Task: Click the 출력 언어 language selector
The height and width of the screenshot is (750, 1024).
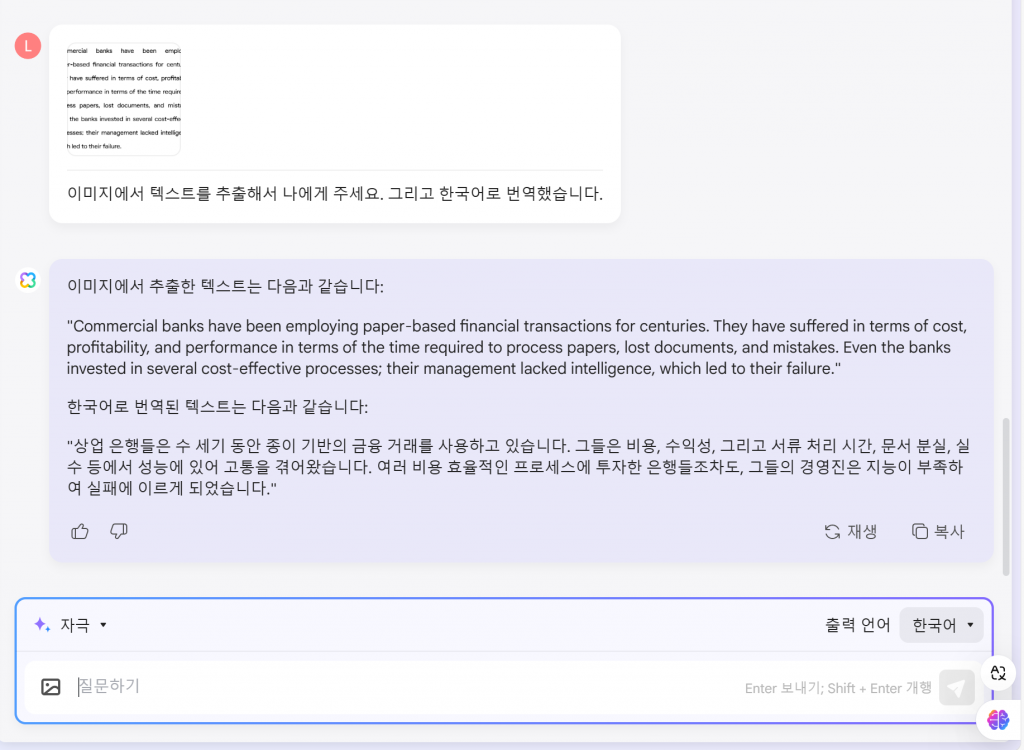Action: point(857,624)
